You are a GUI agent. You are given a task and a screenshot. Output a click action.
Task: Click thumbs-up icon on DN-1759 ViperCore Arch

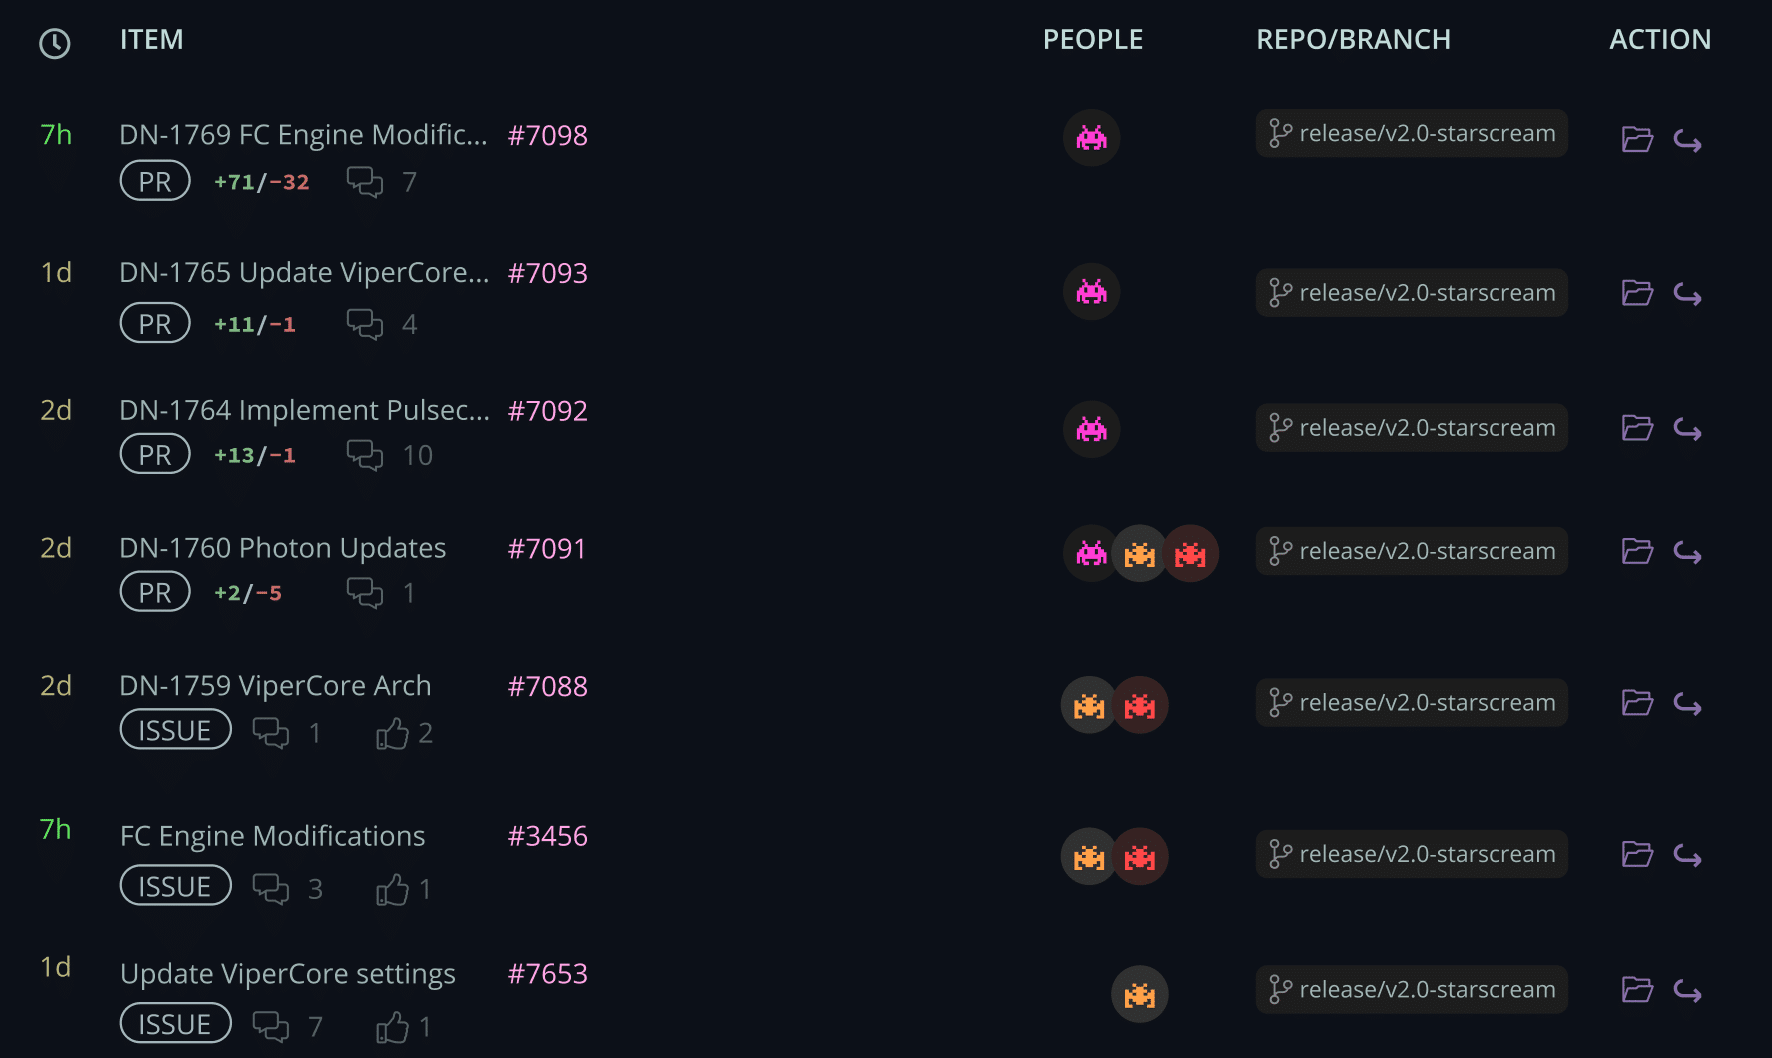pos(392,734)
